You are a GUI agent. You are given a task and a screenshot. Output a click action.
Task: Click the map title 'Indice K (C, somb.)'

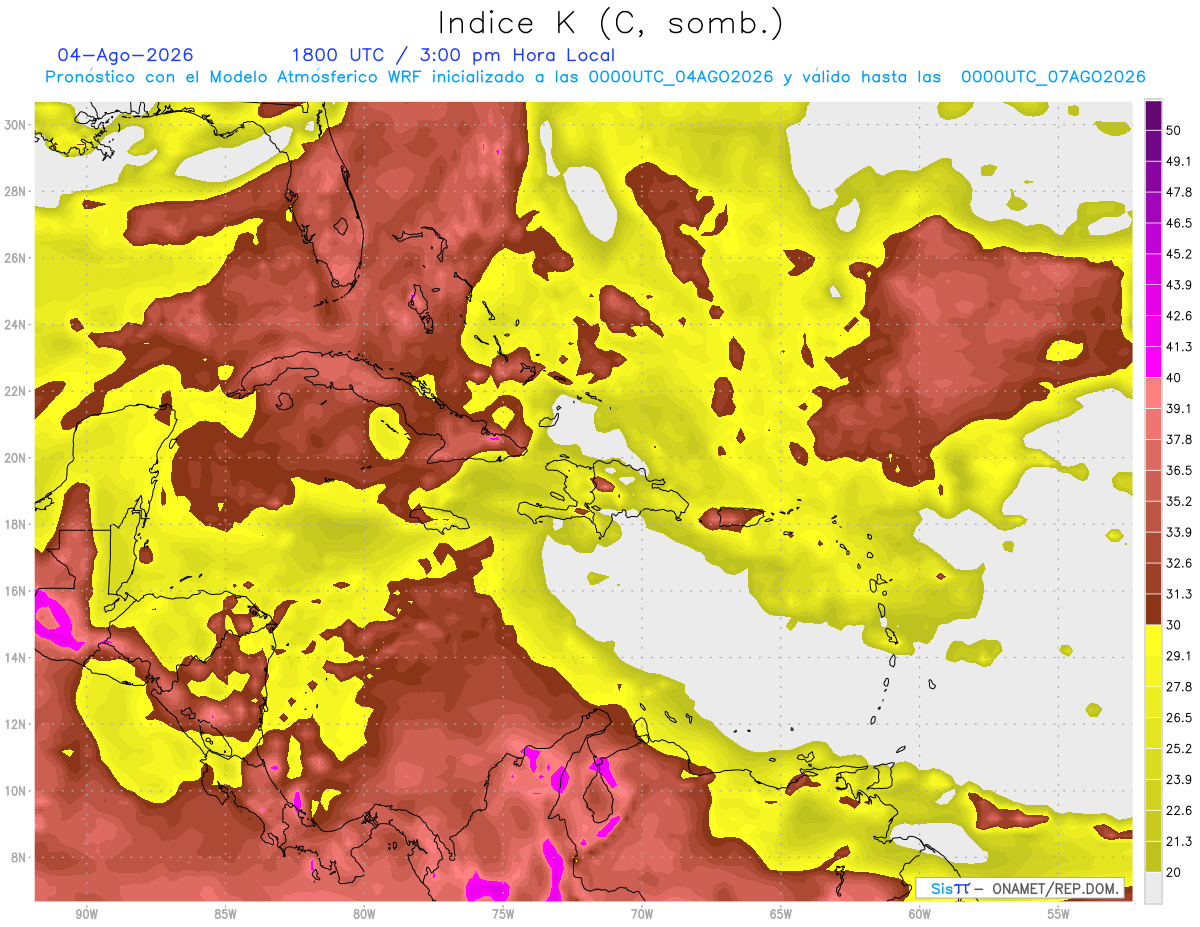coord(611,23)
